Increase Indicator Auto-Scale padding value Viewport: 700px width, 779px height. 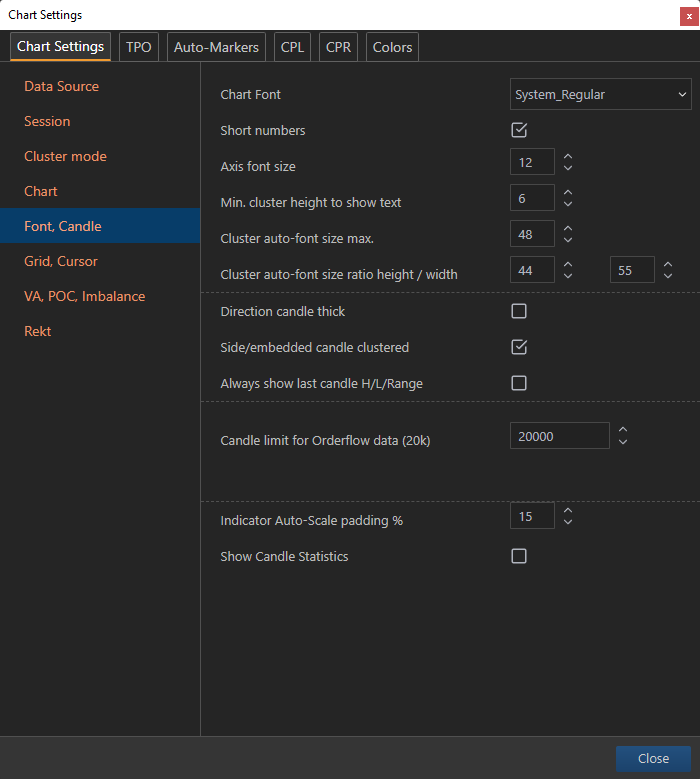[568, 510]
